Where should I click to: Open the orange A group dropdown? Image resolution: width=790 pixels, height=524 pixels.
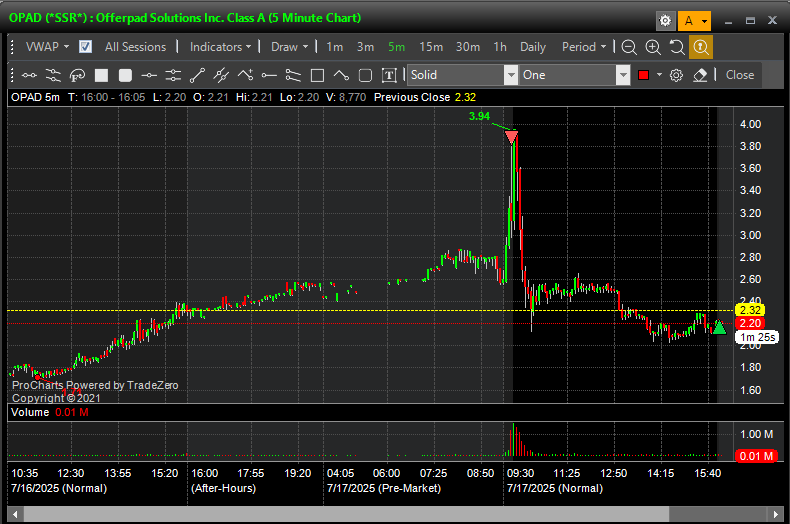tap(694, 21)
